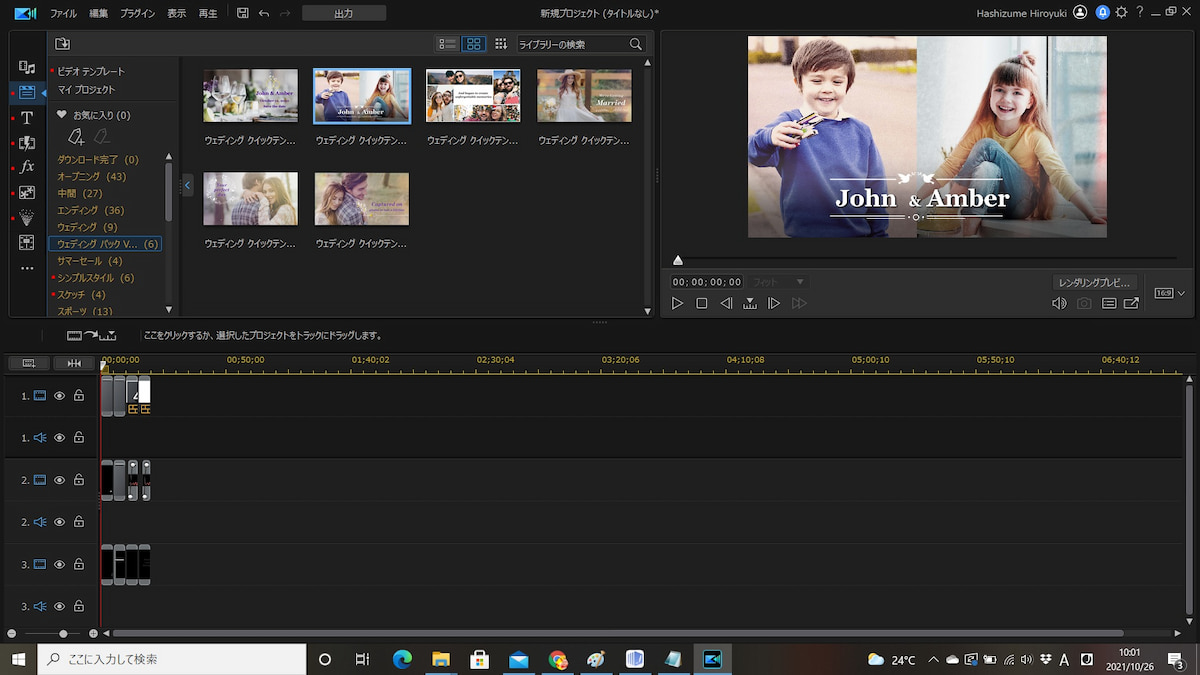1200x675 pixels.
Task: Click the timeline zoom slider handle
Action: coord(63,634)
